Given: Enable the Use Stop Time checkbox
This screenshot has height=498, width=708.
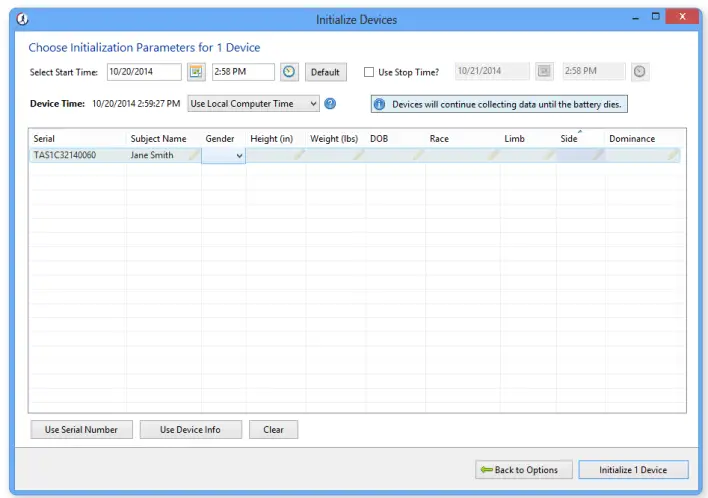Looking at the screenshot, I should click(x=369, y=72).
